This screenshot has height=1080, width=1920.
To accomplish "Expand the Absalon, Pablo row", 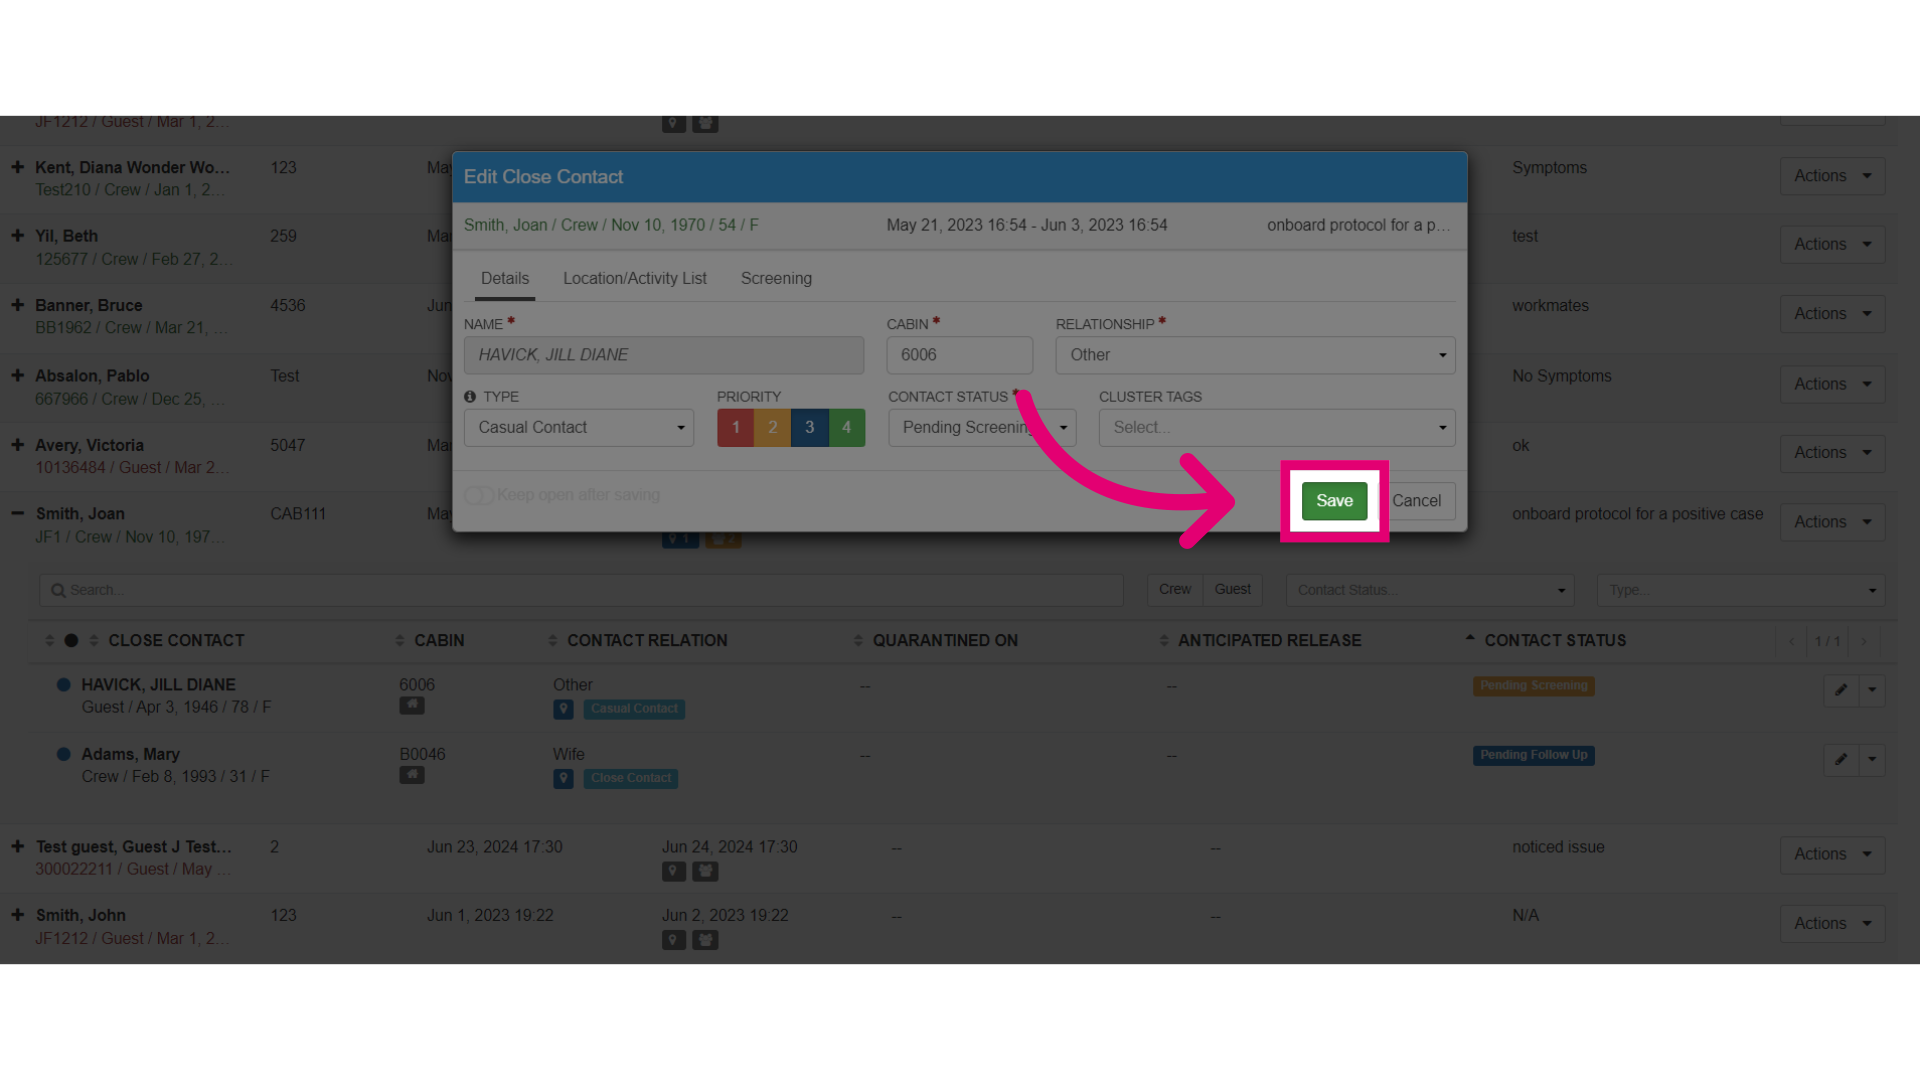I will [x=17, y=376].
